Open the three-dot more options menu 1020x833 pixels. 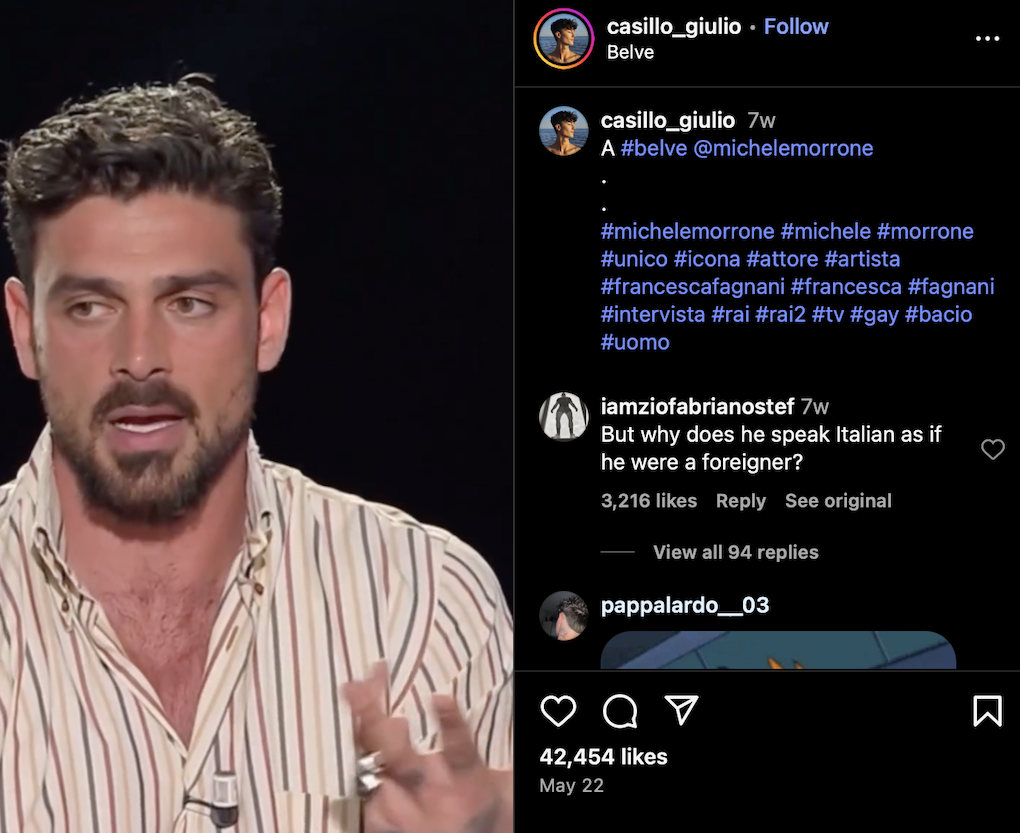click(x=987, y=39)
